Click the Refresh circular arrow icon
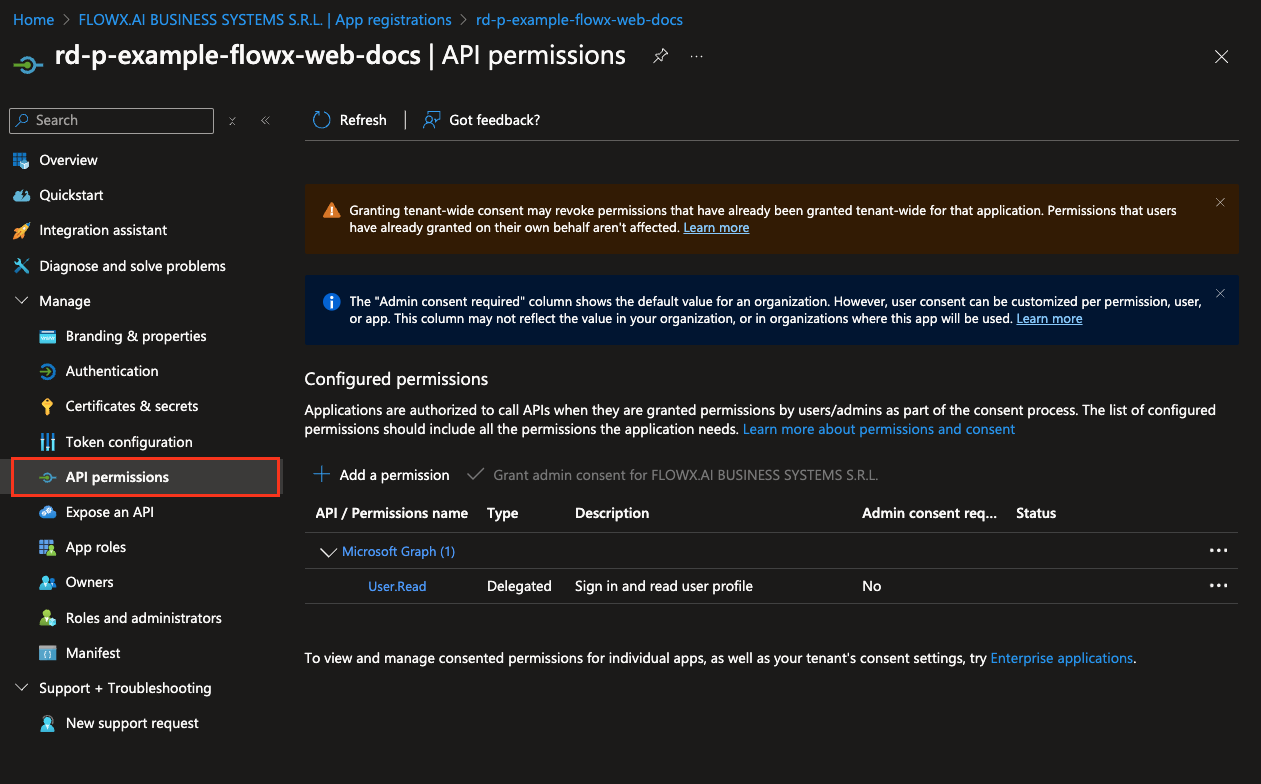1261x784 pixels. click(x=321, y=120)
